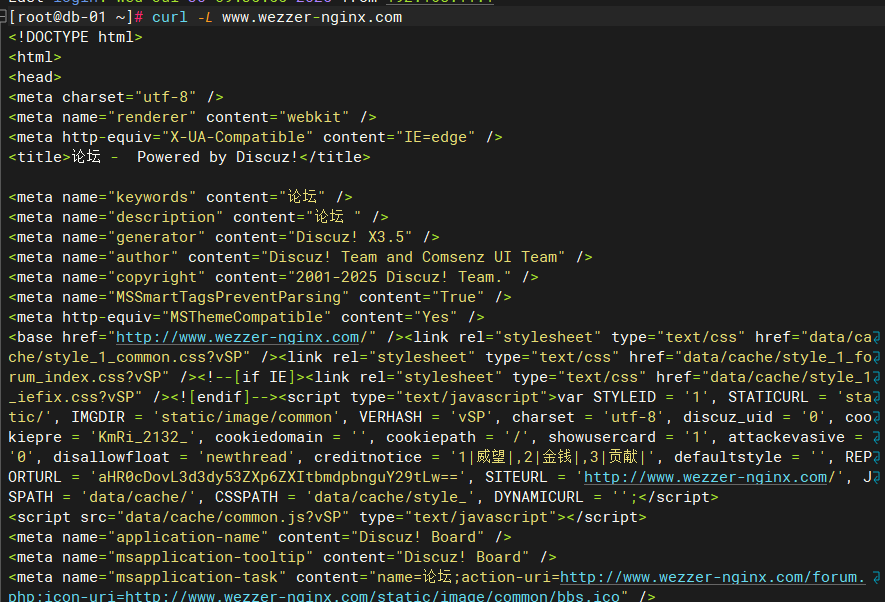Click the 'CSSPATH' variable name
Screen dimensions: 885x602
(x=247, y=497)
